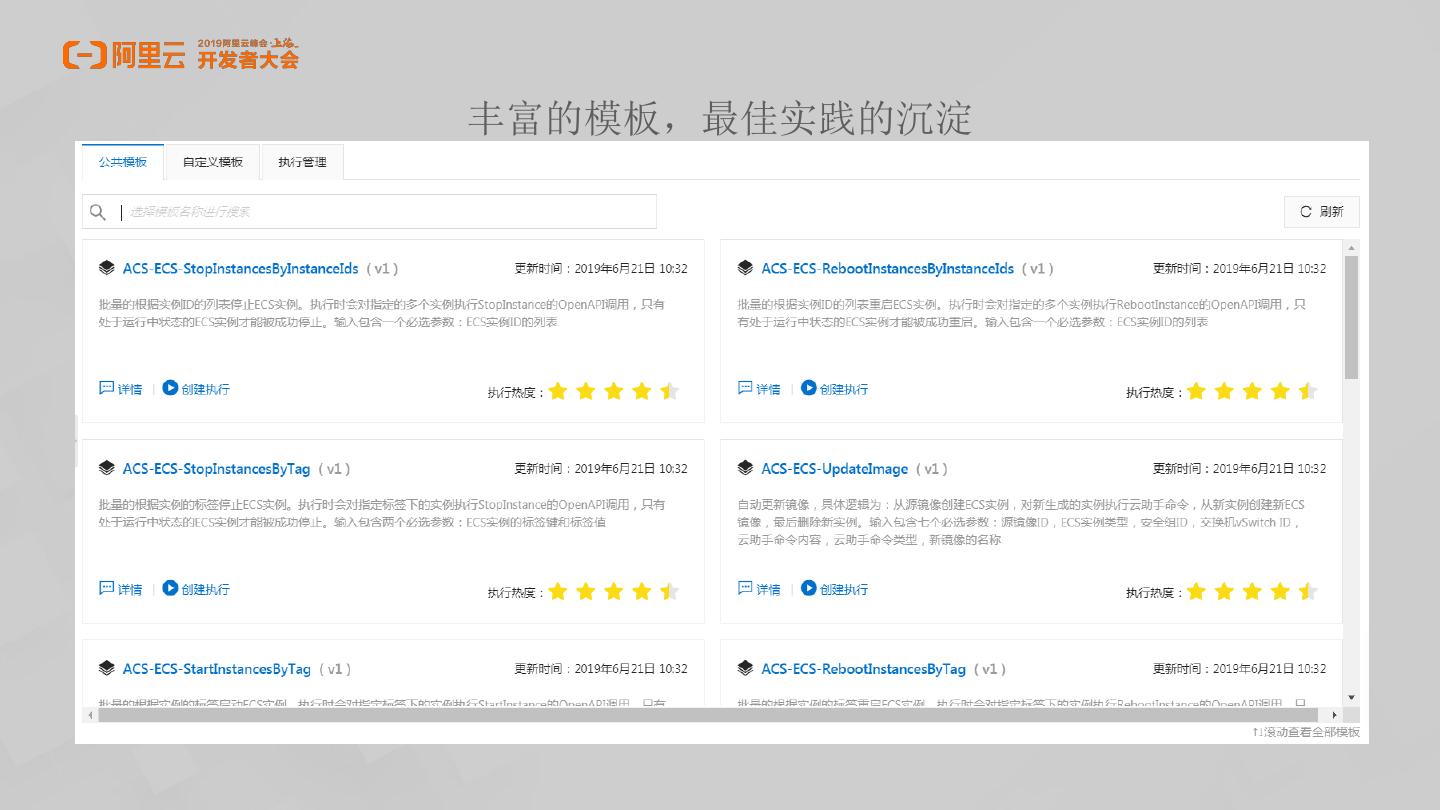Switch to the 自定义模板 tab

pyautogui.click(x=212, y=162)
